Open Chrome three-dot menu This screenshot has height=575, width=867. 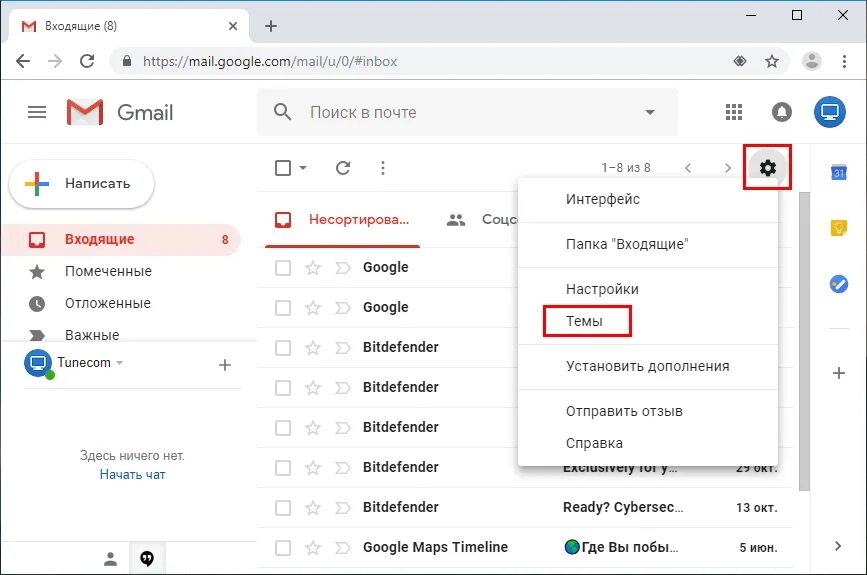click(x=844, y=61)
